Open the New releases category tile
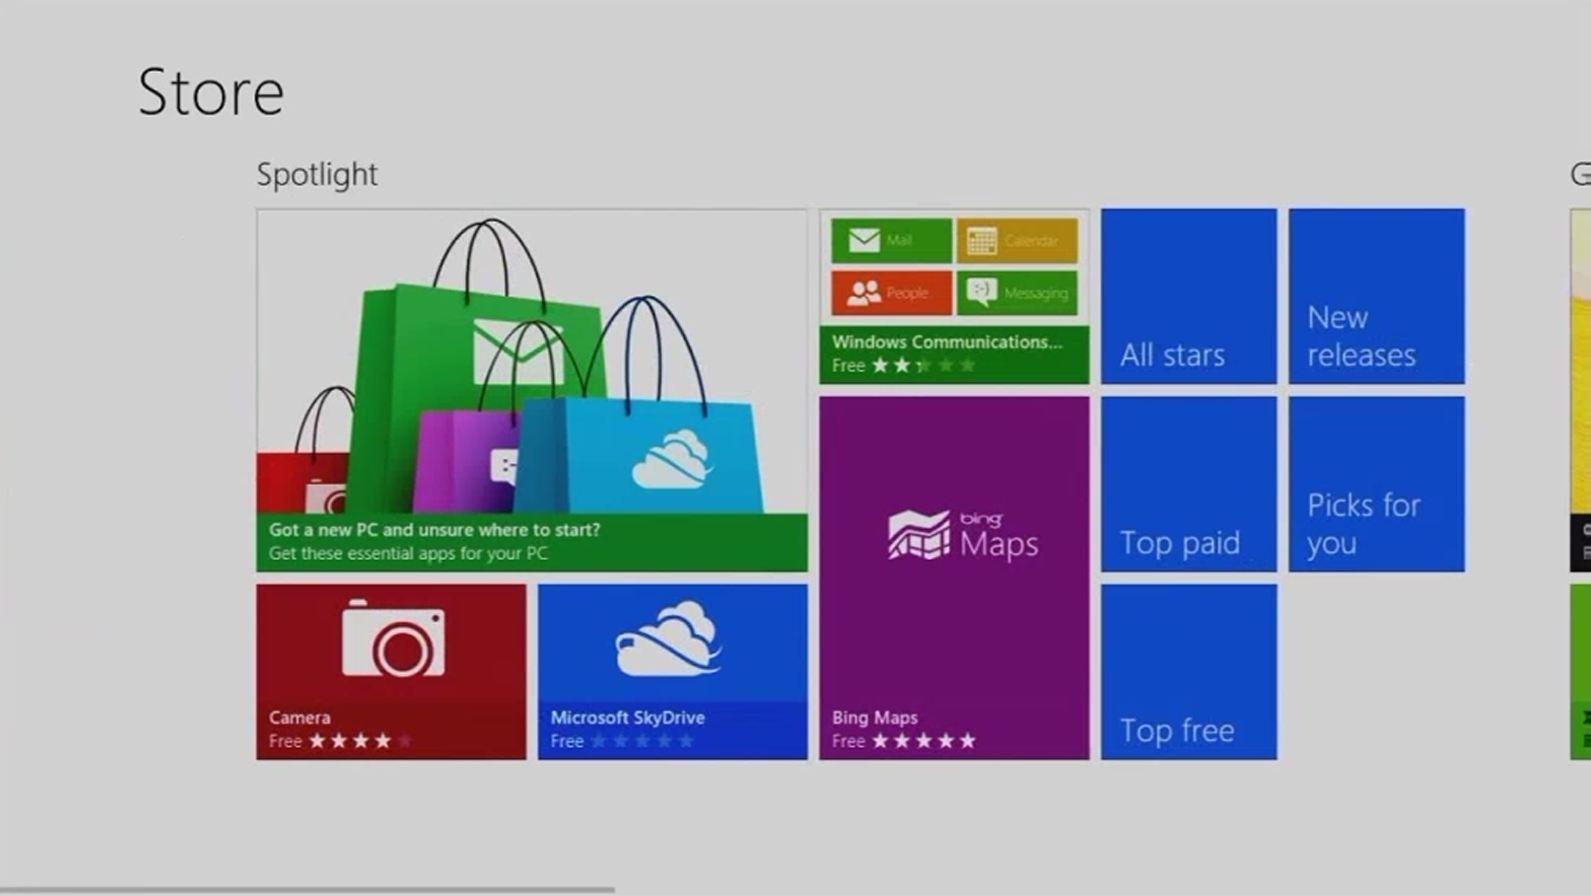This screenshot has height=895, width=1591. (1377, 296)
